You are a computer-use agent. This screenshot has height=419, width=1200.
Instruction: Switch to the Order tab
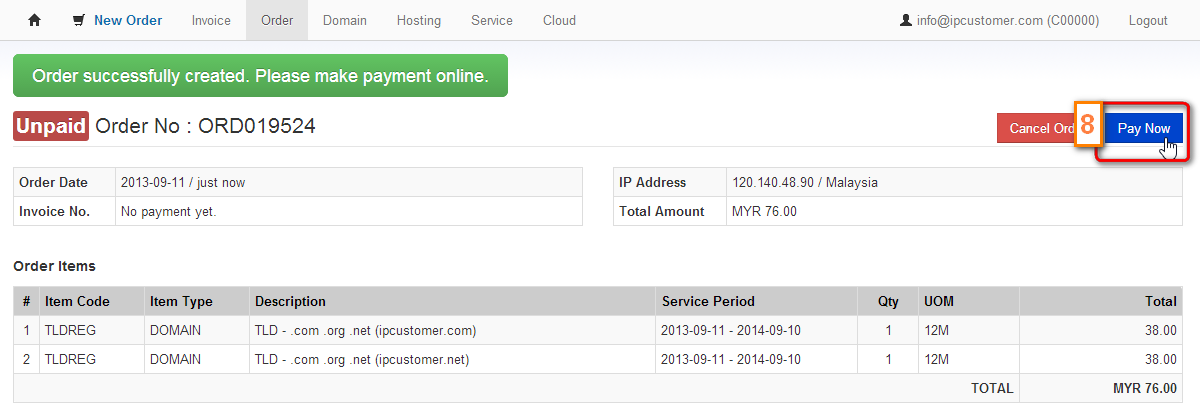(277, 20)
